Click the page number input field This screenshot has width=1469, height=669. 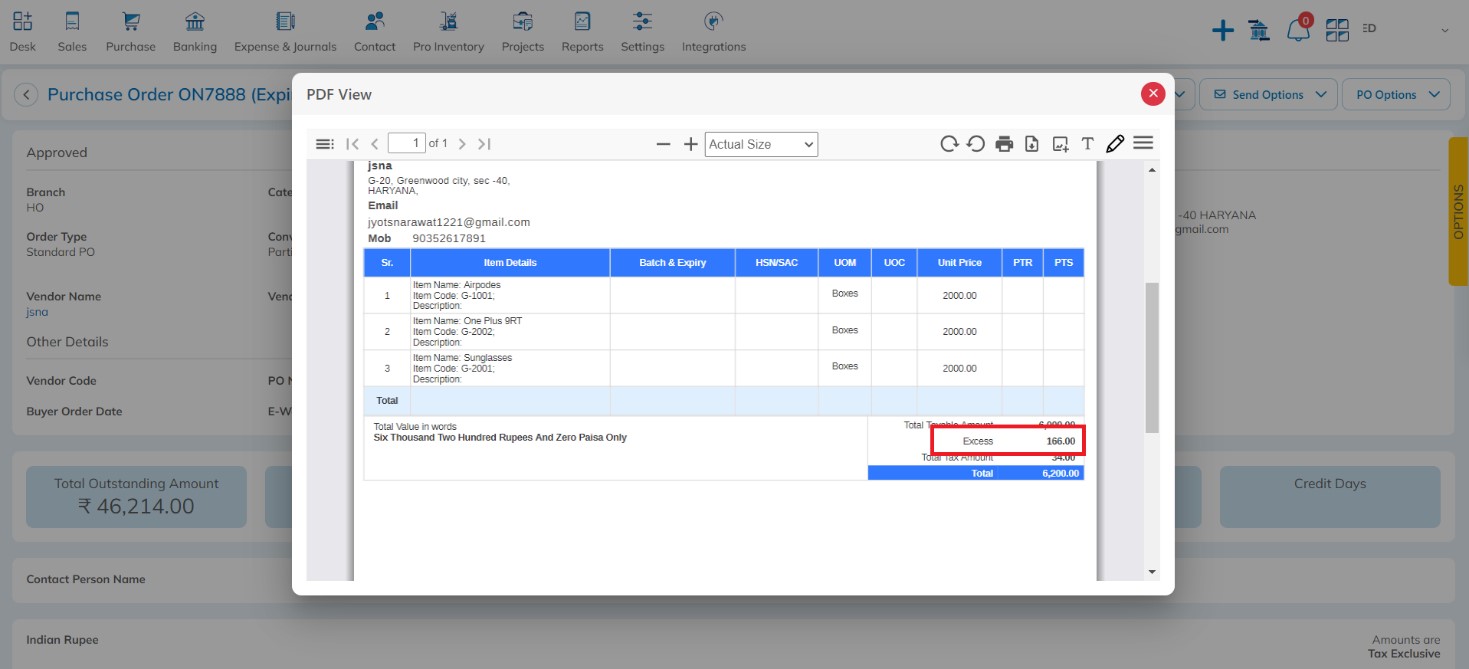pos(406,143)
